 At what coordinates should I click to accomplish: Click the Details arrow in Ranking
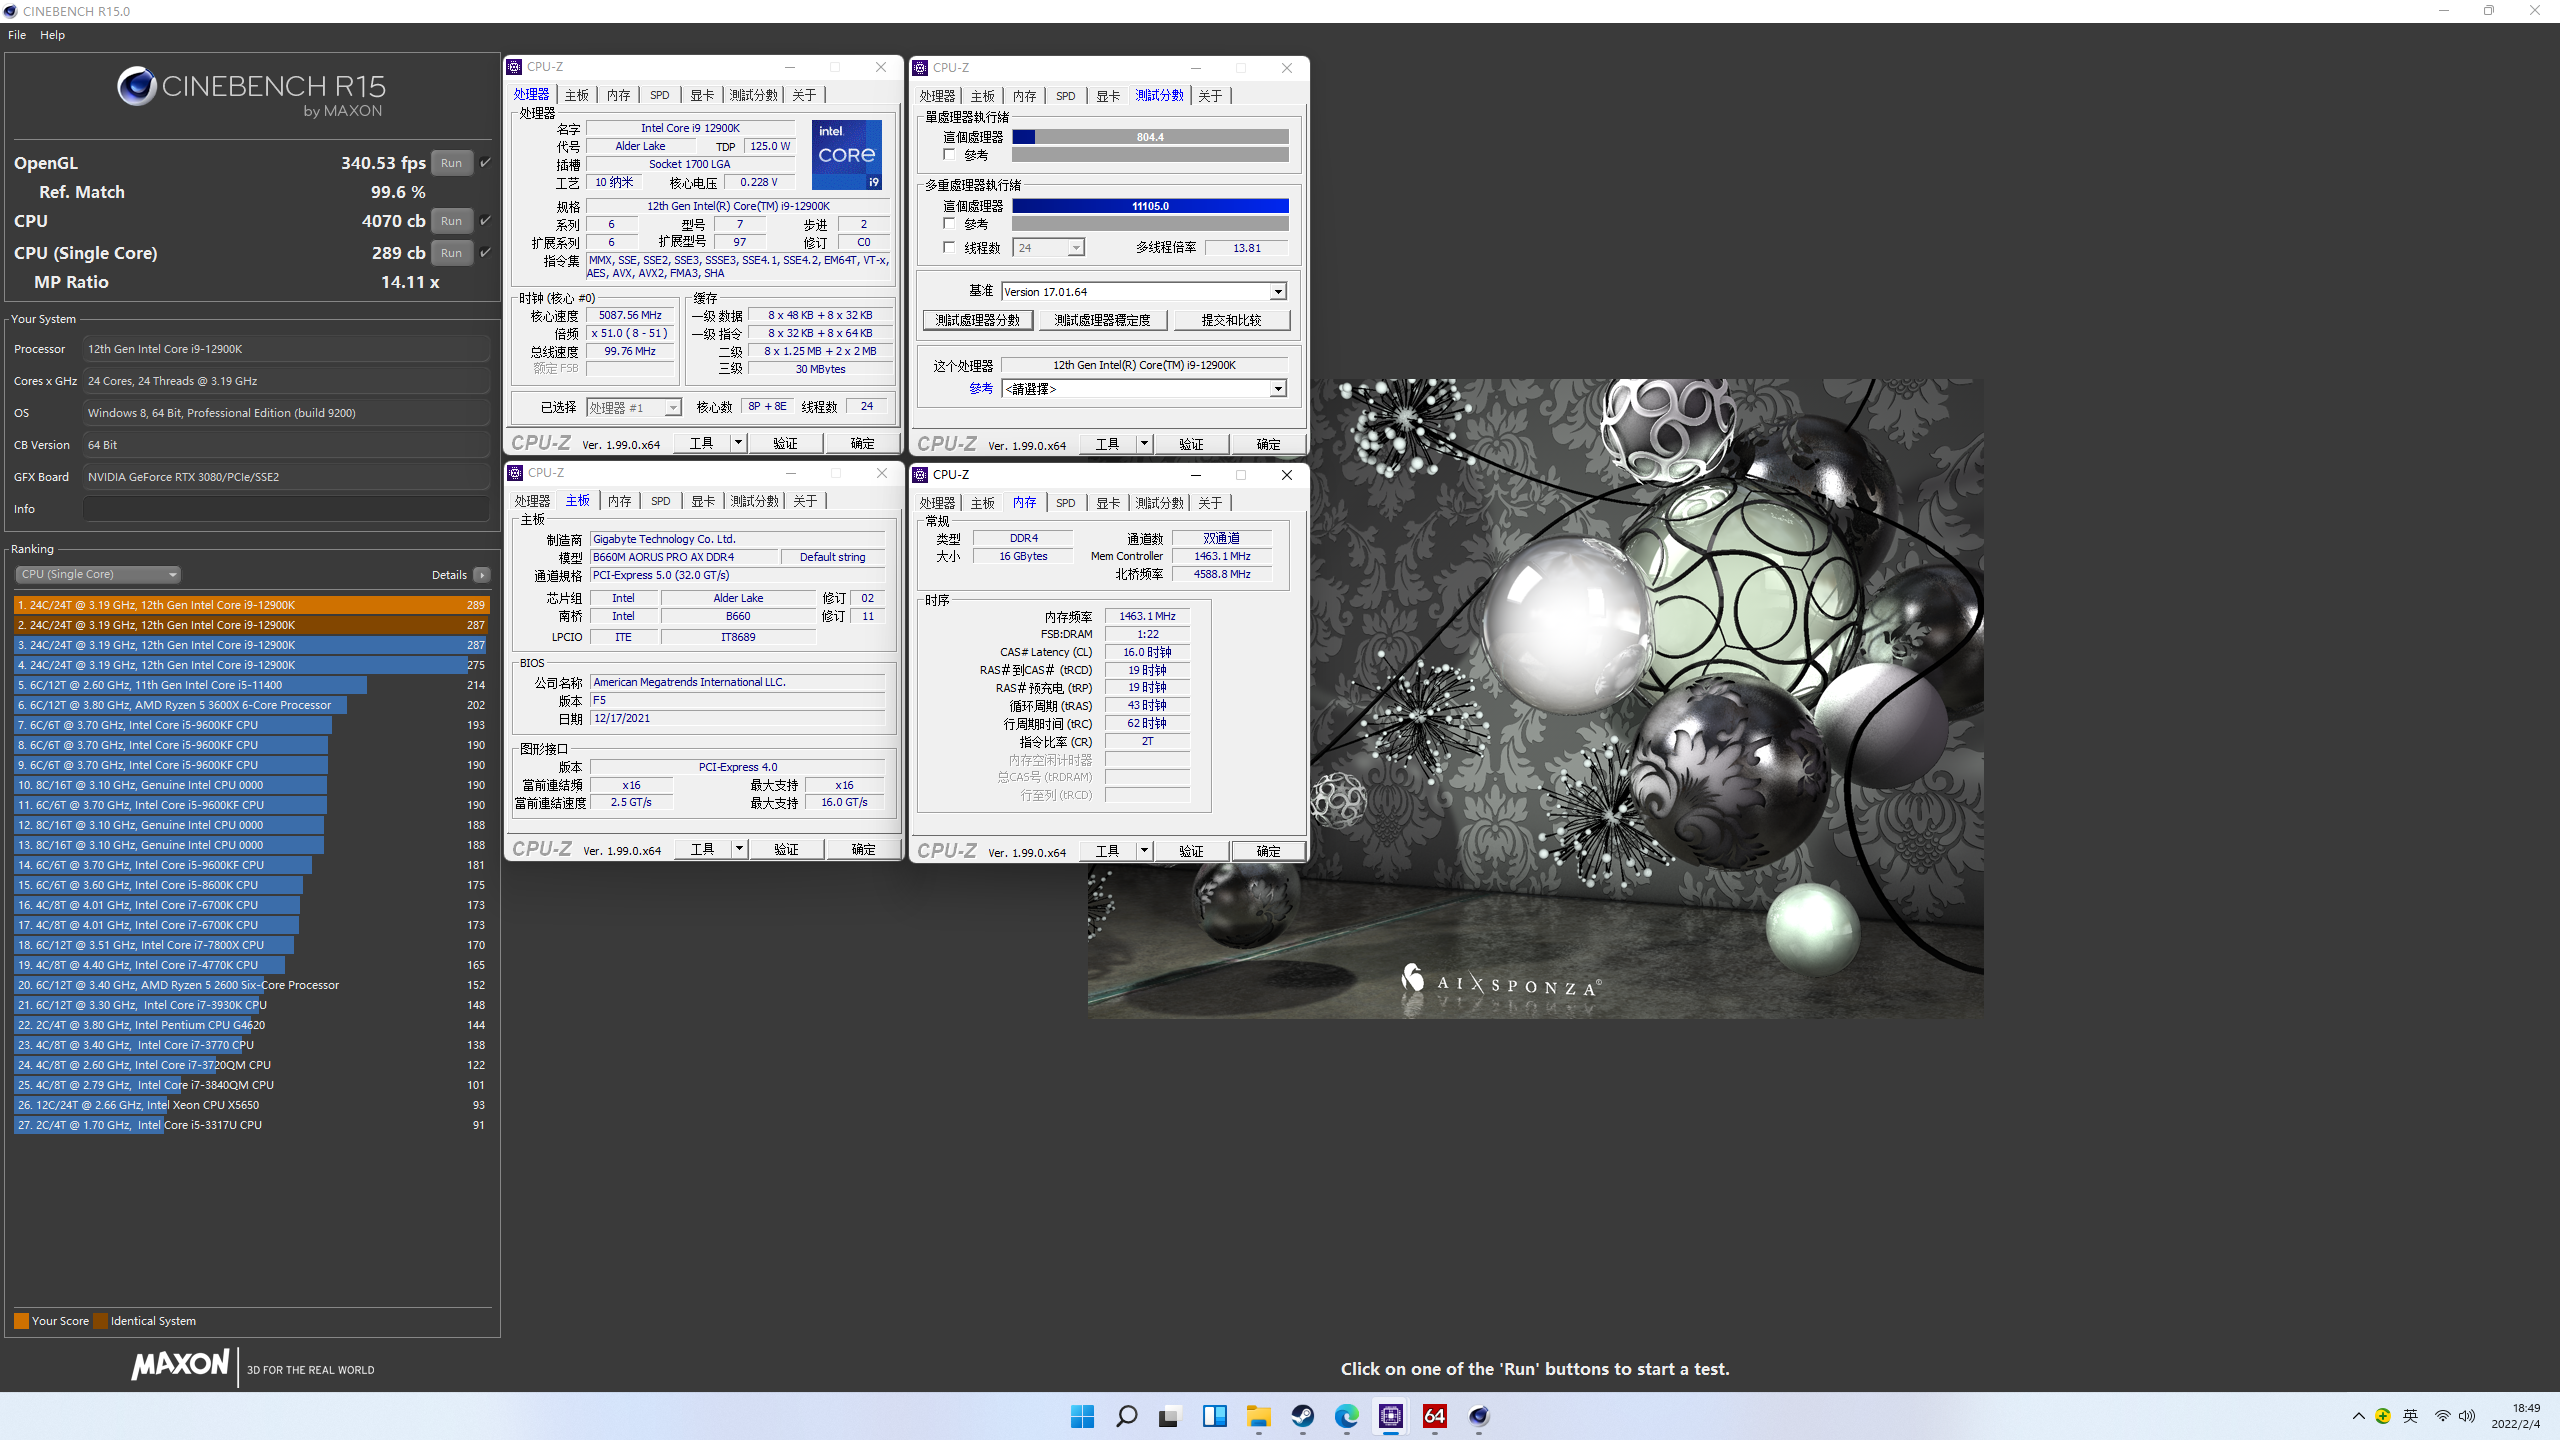pyautogui.click(x=482, y=575)
